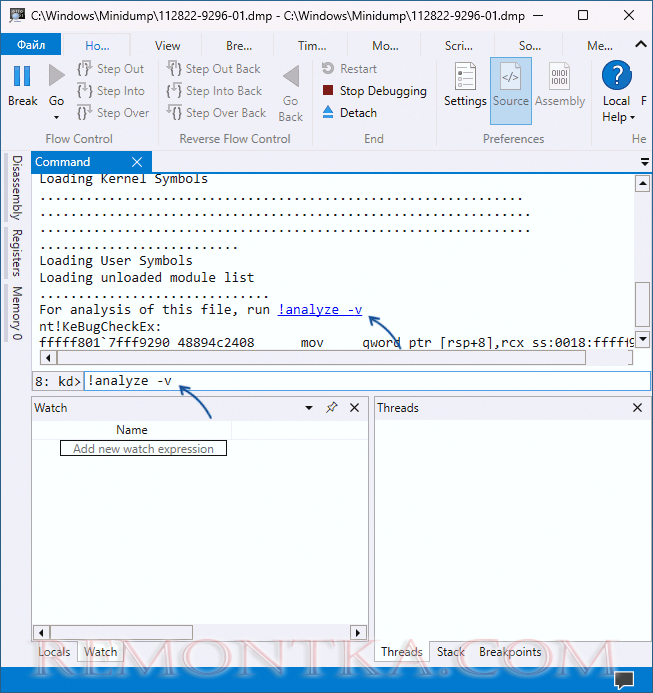This screenshot has width=653, height=693.
Task: Open Local Help
Action: point(616,75)
